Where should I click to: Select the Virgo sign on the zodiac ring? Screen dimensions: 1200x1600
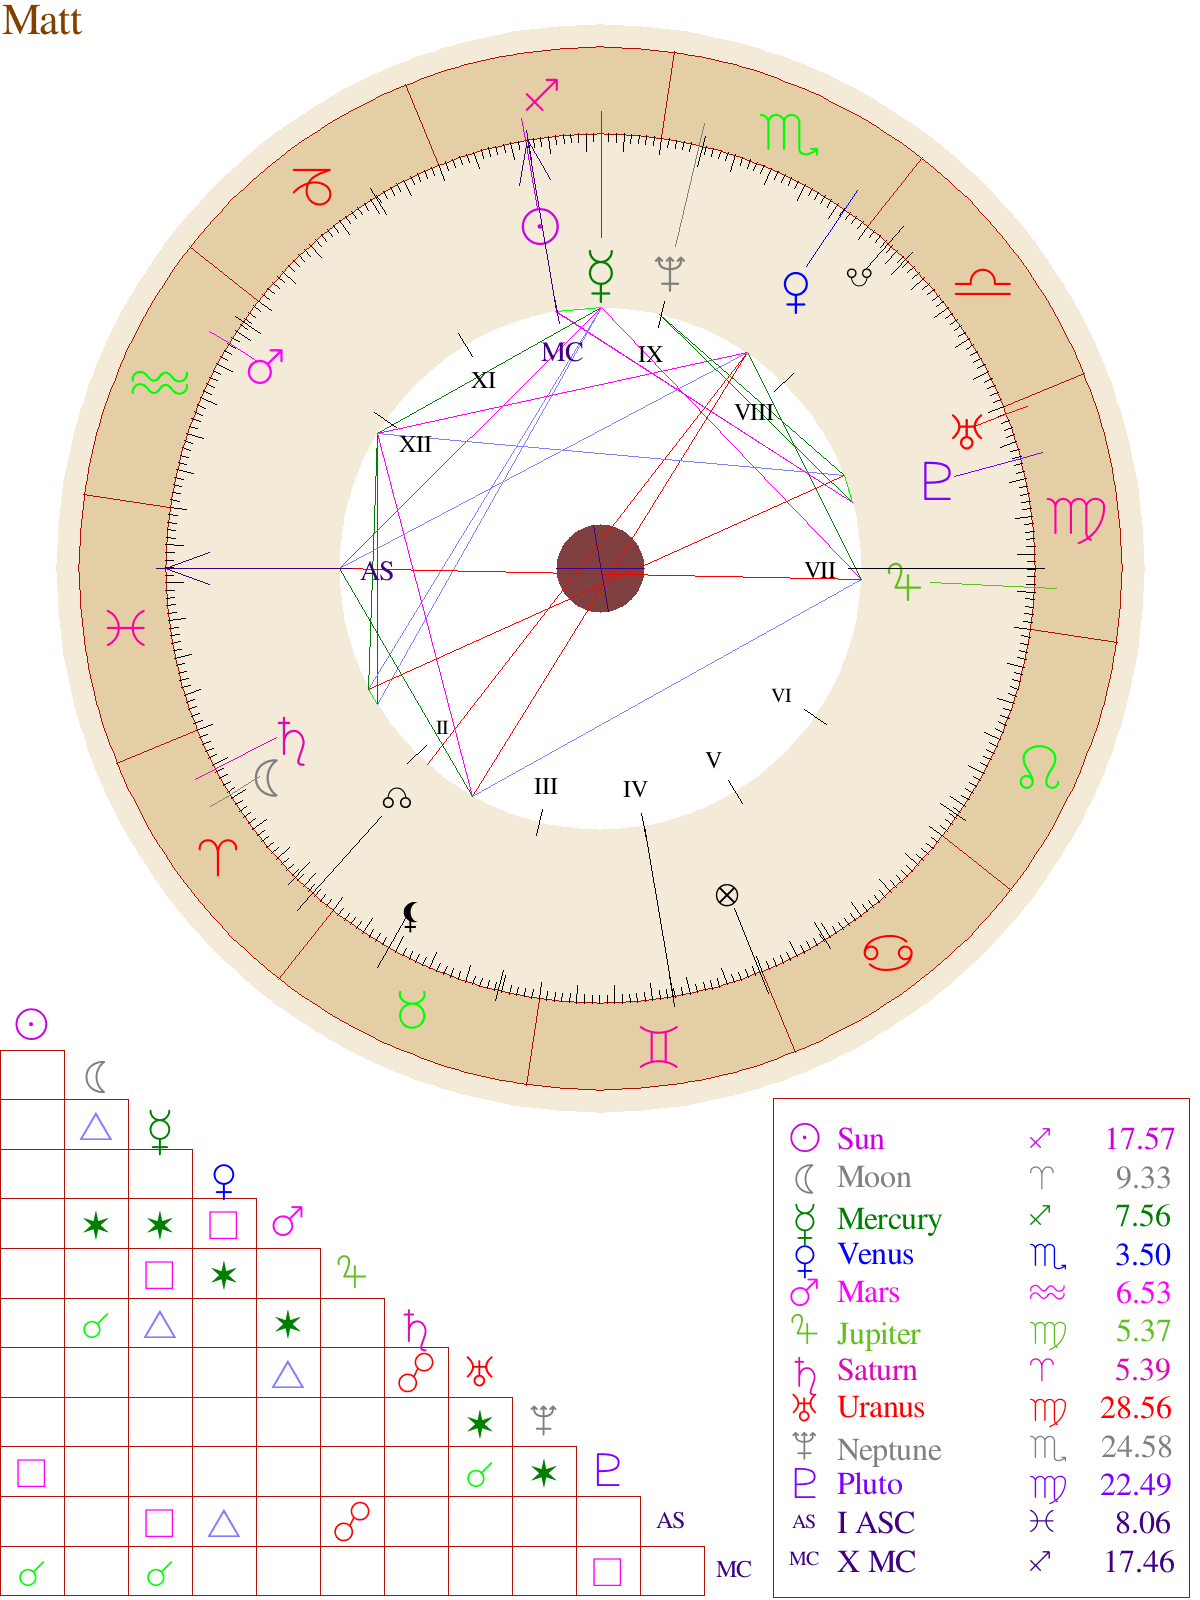point(1077,518)
